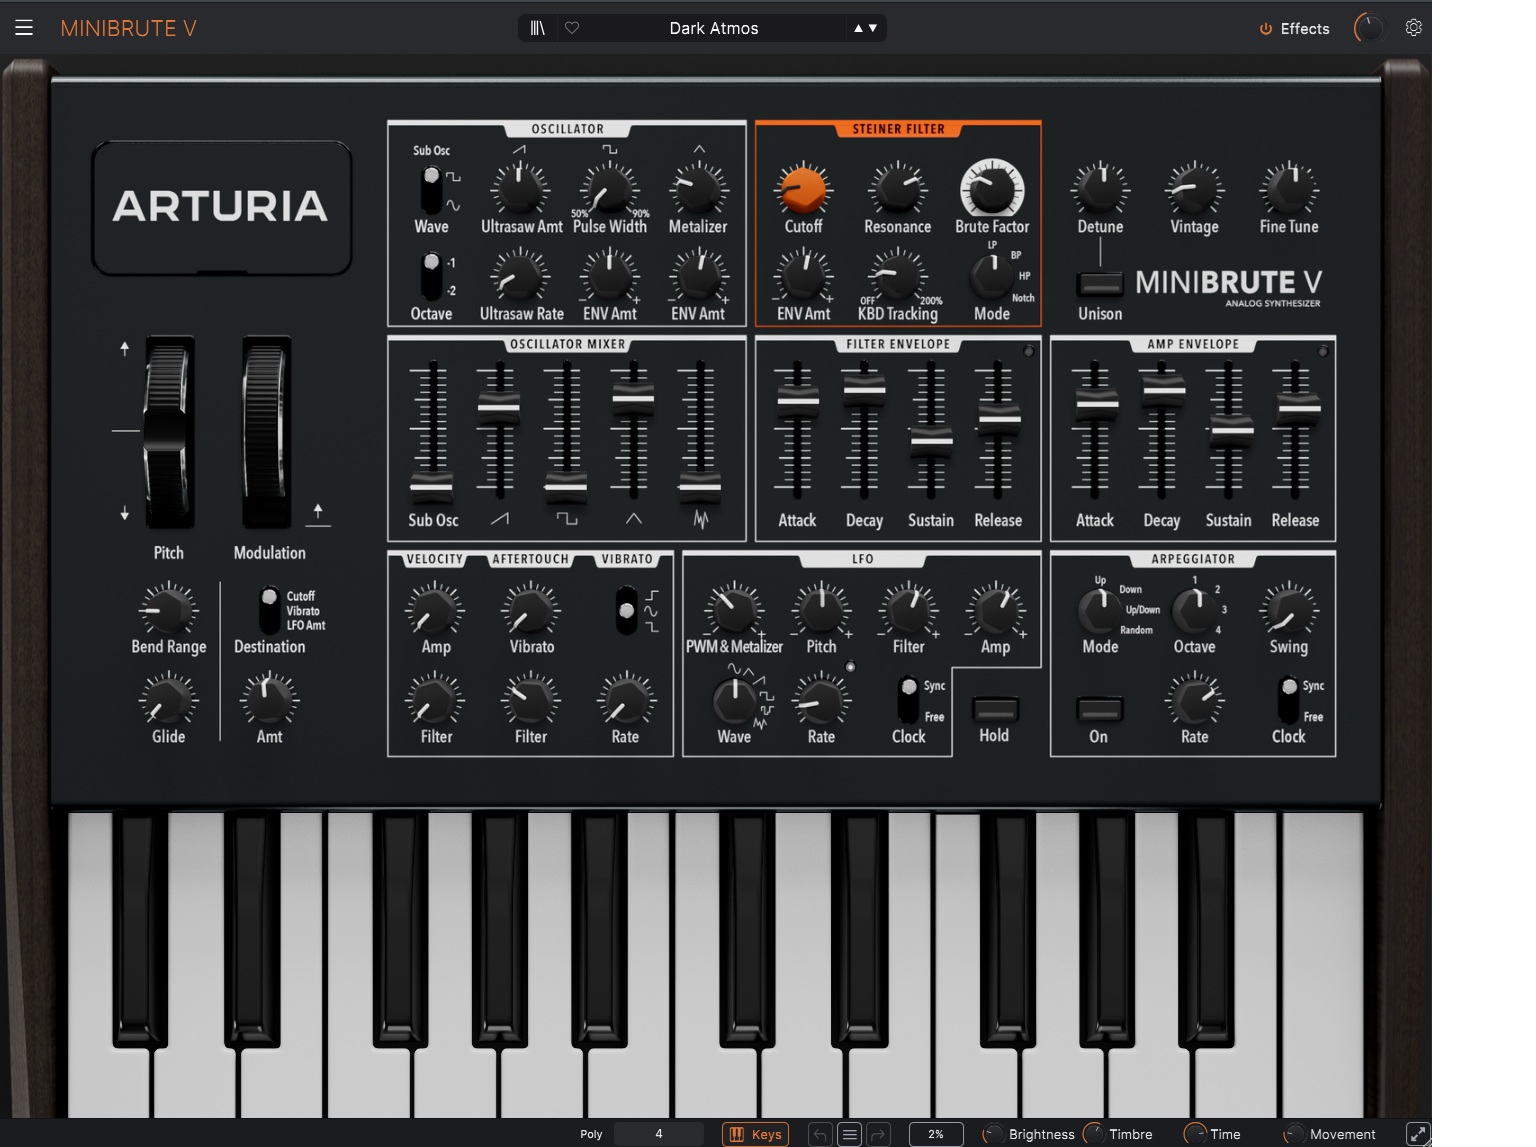Viewport: 1536px width, 1147px height.
Task: Click the Filter Envelope corner dot button
Action: coord(1028,351)
